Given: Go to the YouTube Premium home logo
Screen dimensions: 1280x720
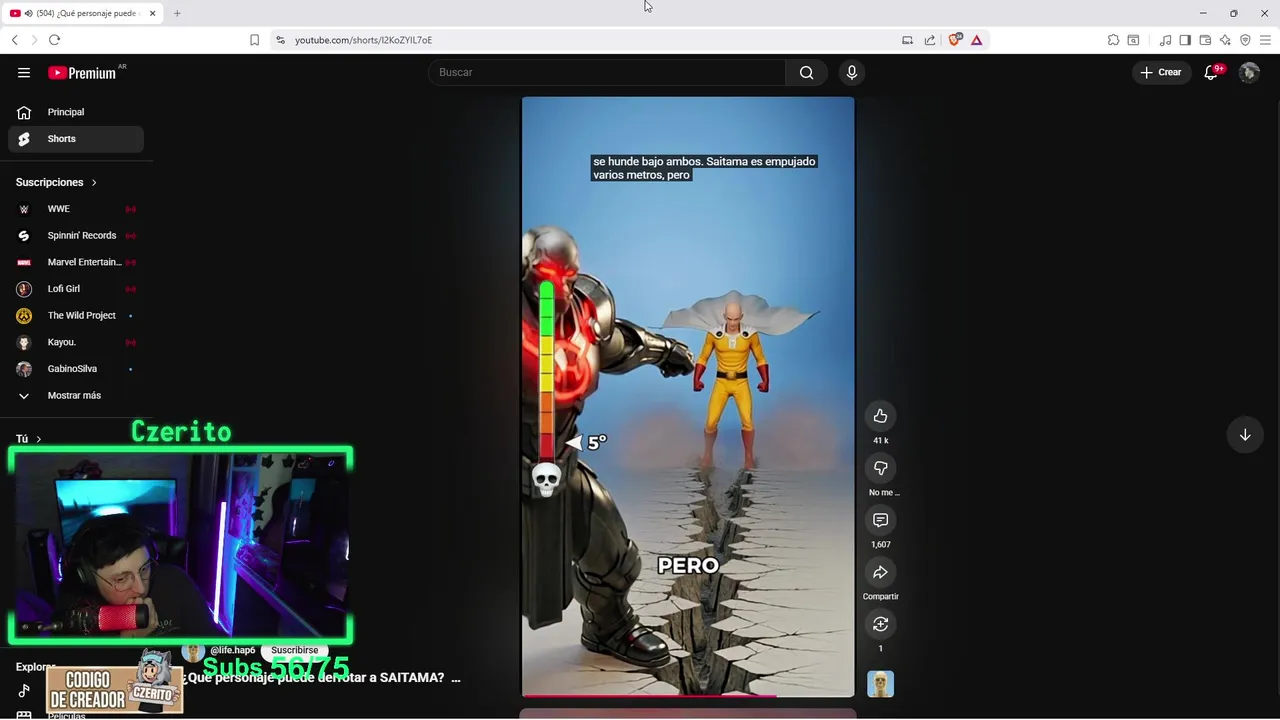Looking at the screenshot, I should coord(83,73).
